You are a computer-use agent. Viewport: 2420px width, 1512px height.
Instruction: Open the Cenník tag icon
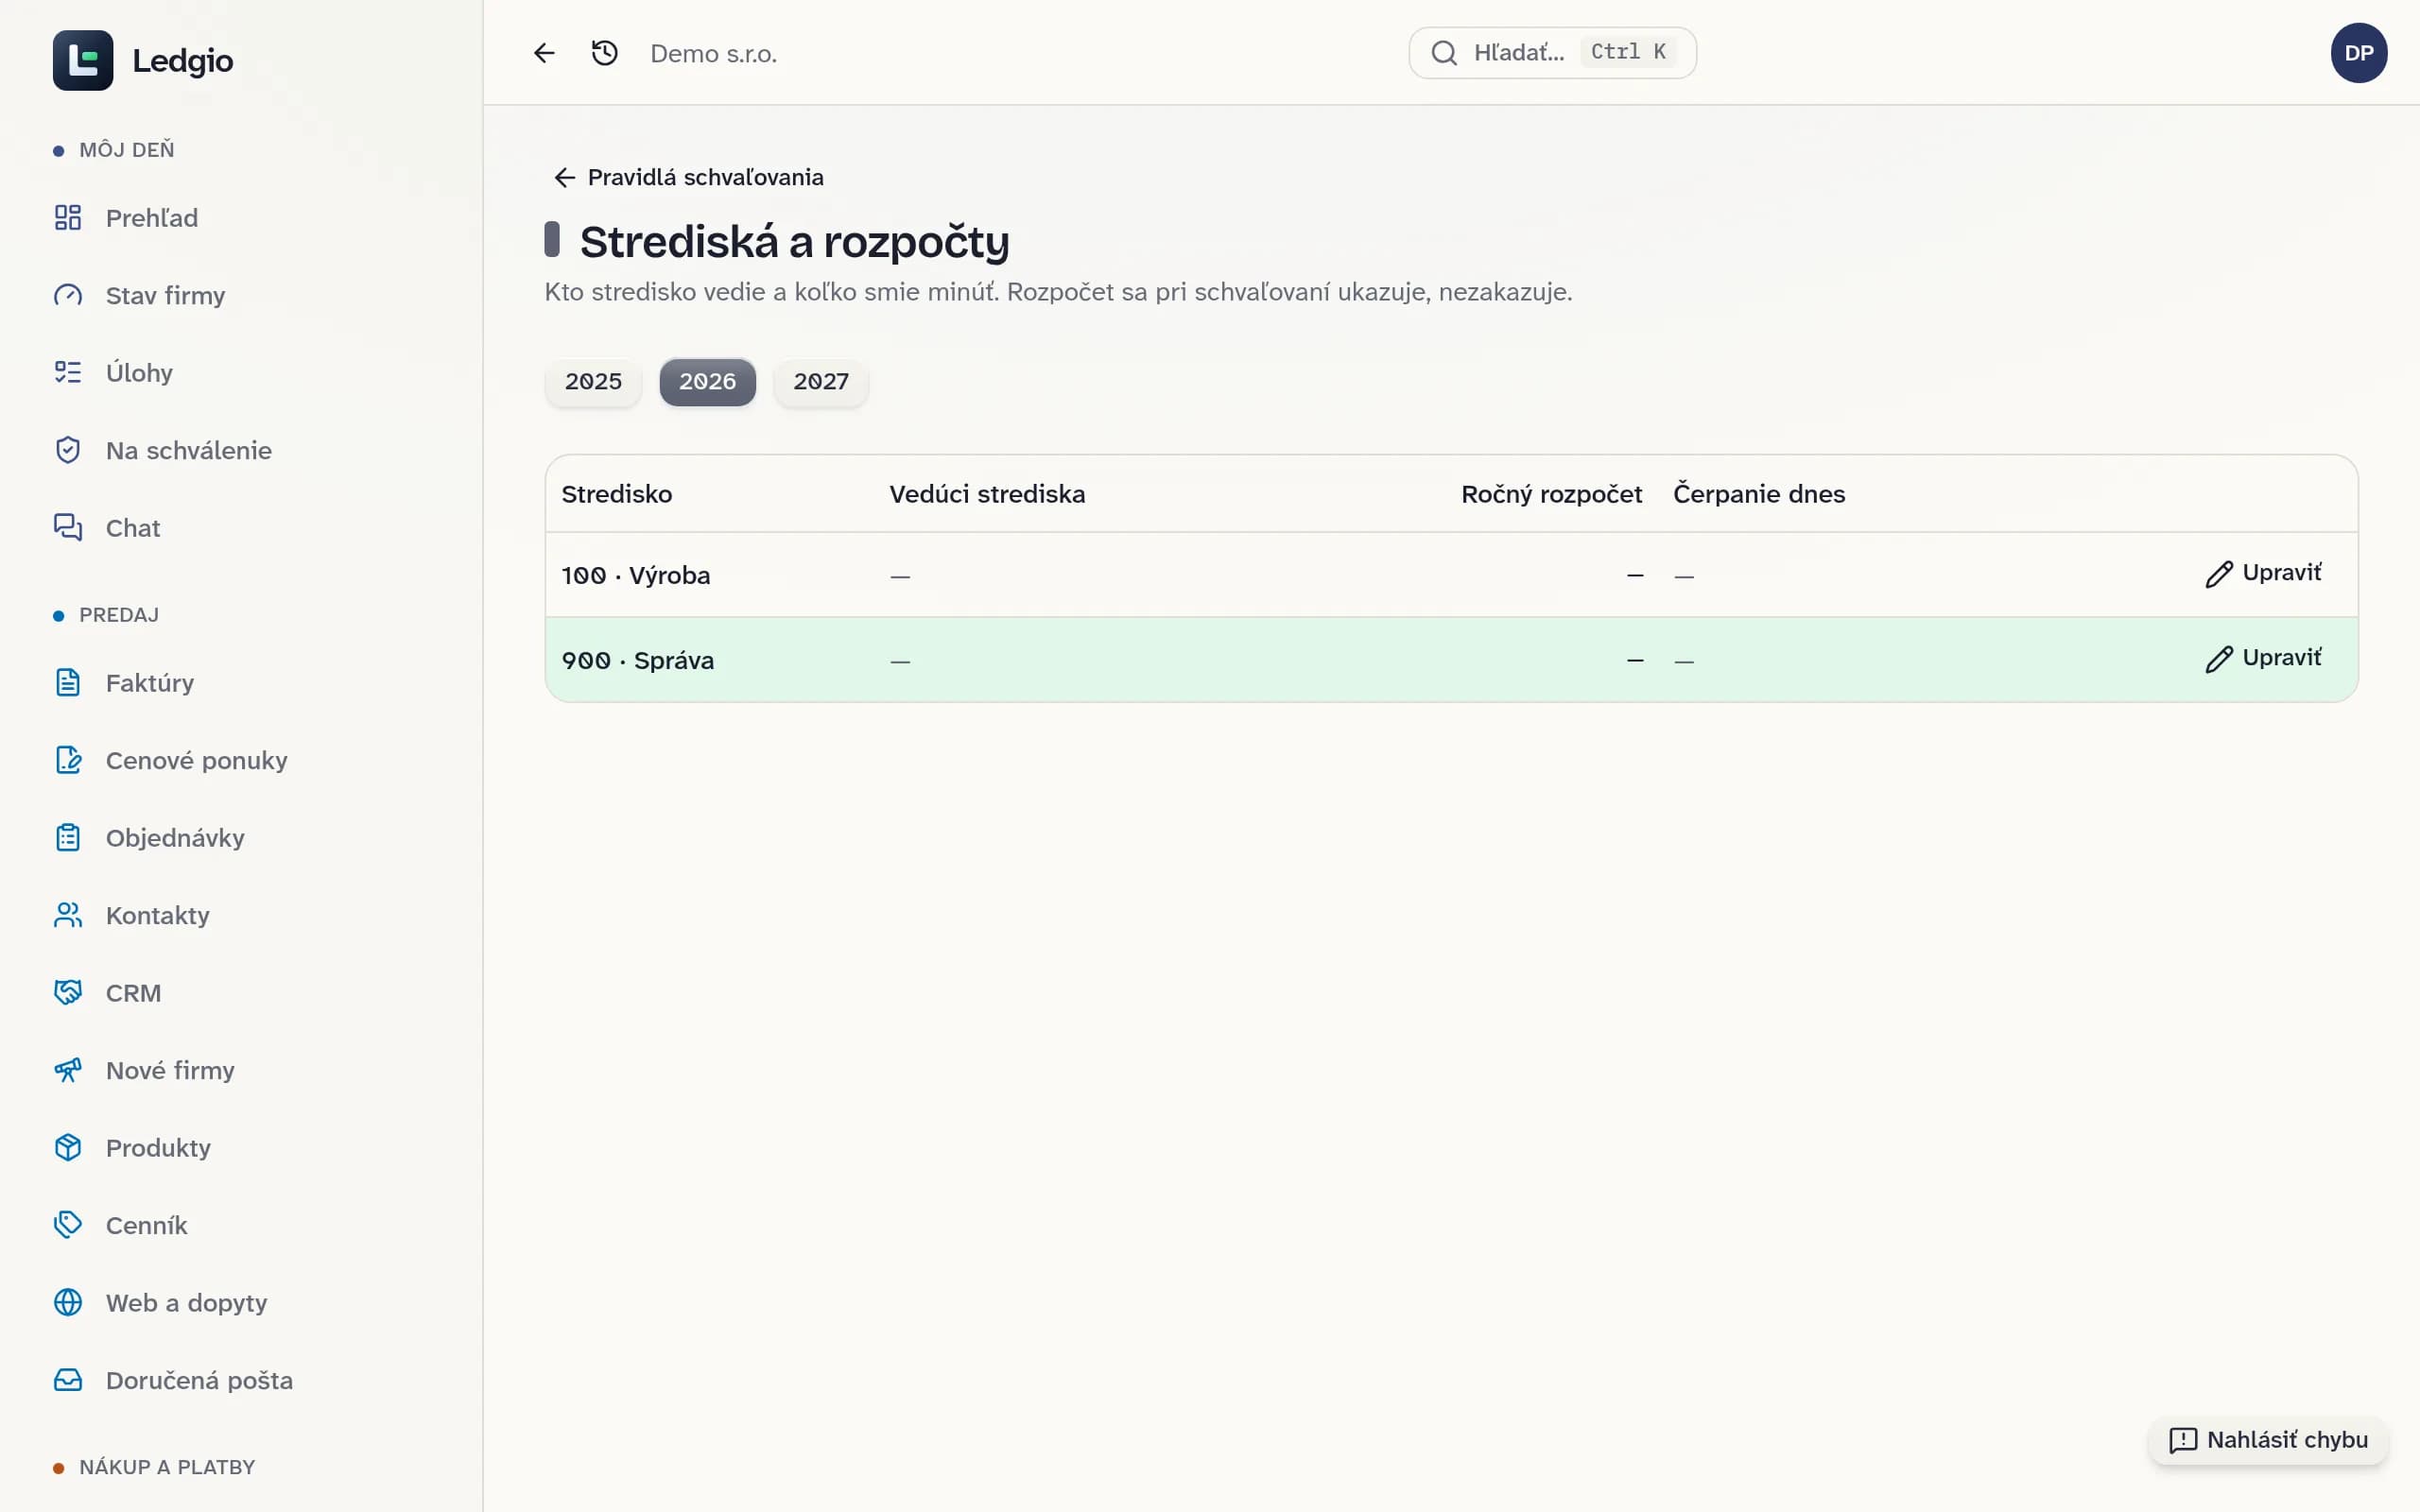coord(68,1225)
